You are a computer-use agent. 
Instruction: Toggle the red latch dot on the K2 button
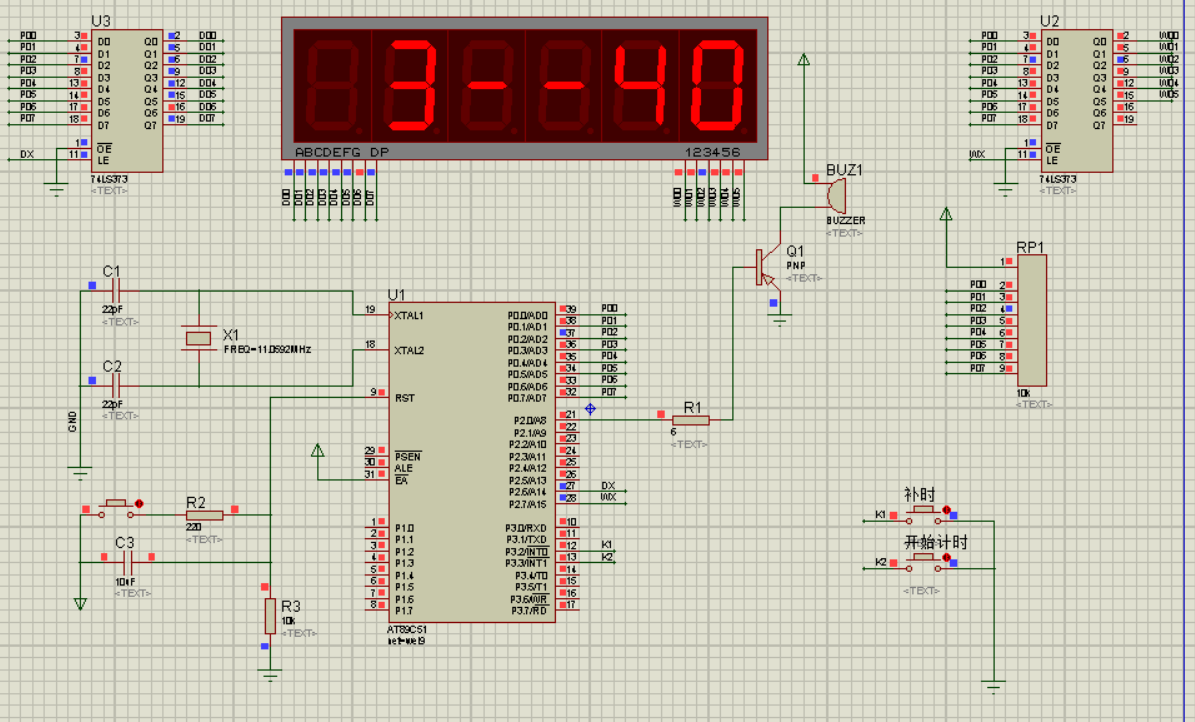coord(946,558)
